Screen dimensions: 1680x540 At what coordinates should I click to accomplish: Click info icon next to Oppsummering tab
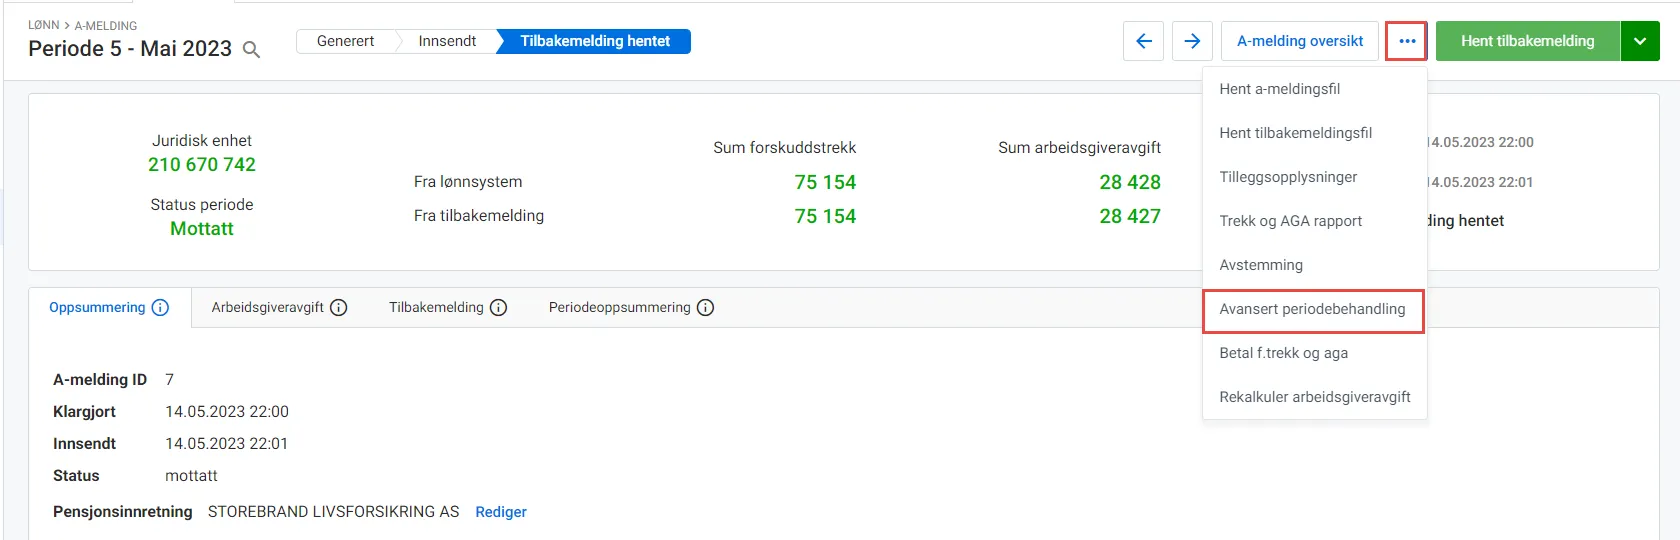[160, 308]
